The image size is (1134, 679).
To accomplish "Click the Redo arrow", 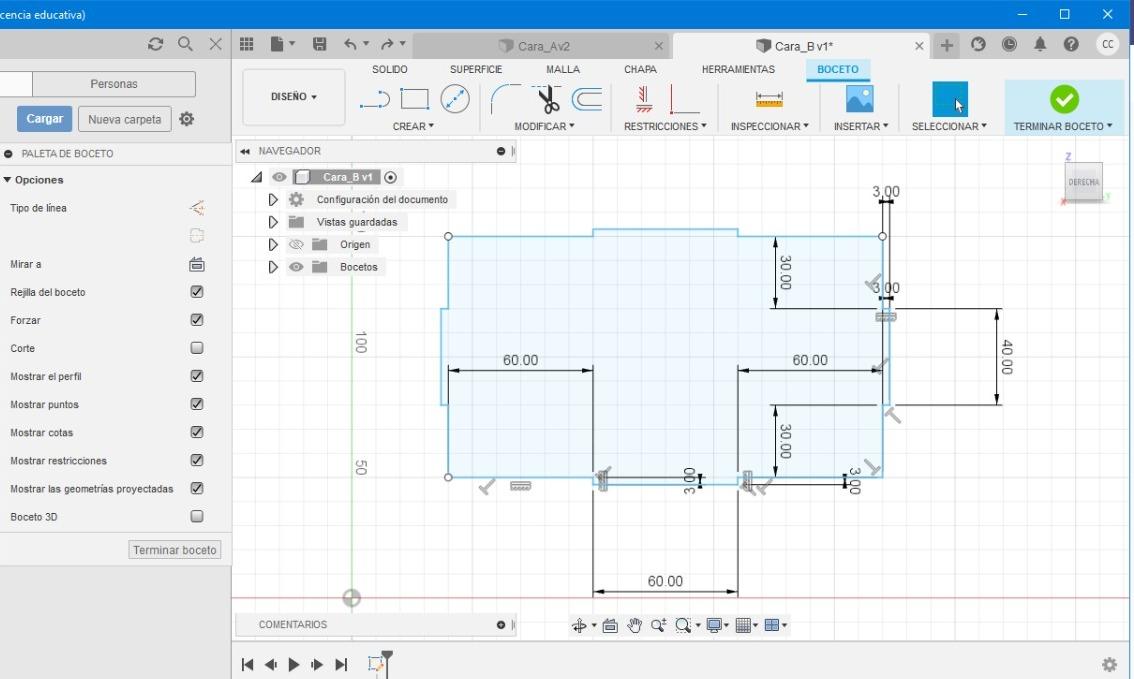I will tap(388, 44).
